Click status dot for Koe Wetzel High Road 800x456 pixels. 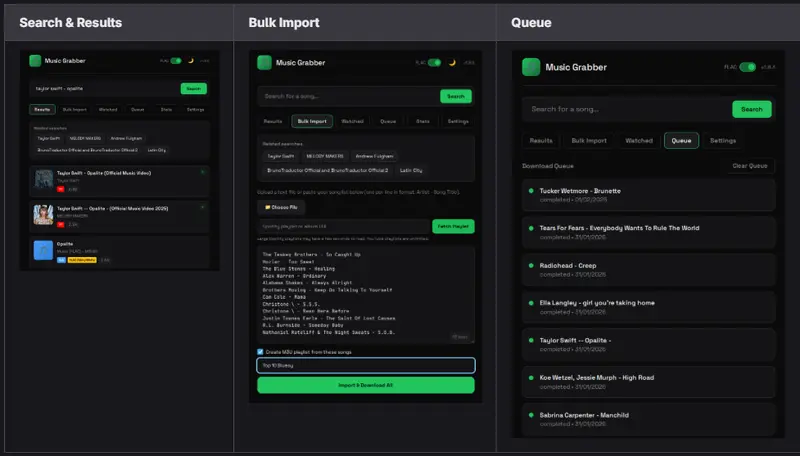coord(531,377)
